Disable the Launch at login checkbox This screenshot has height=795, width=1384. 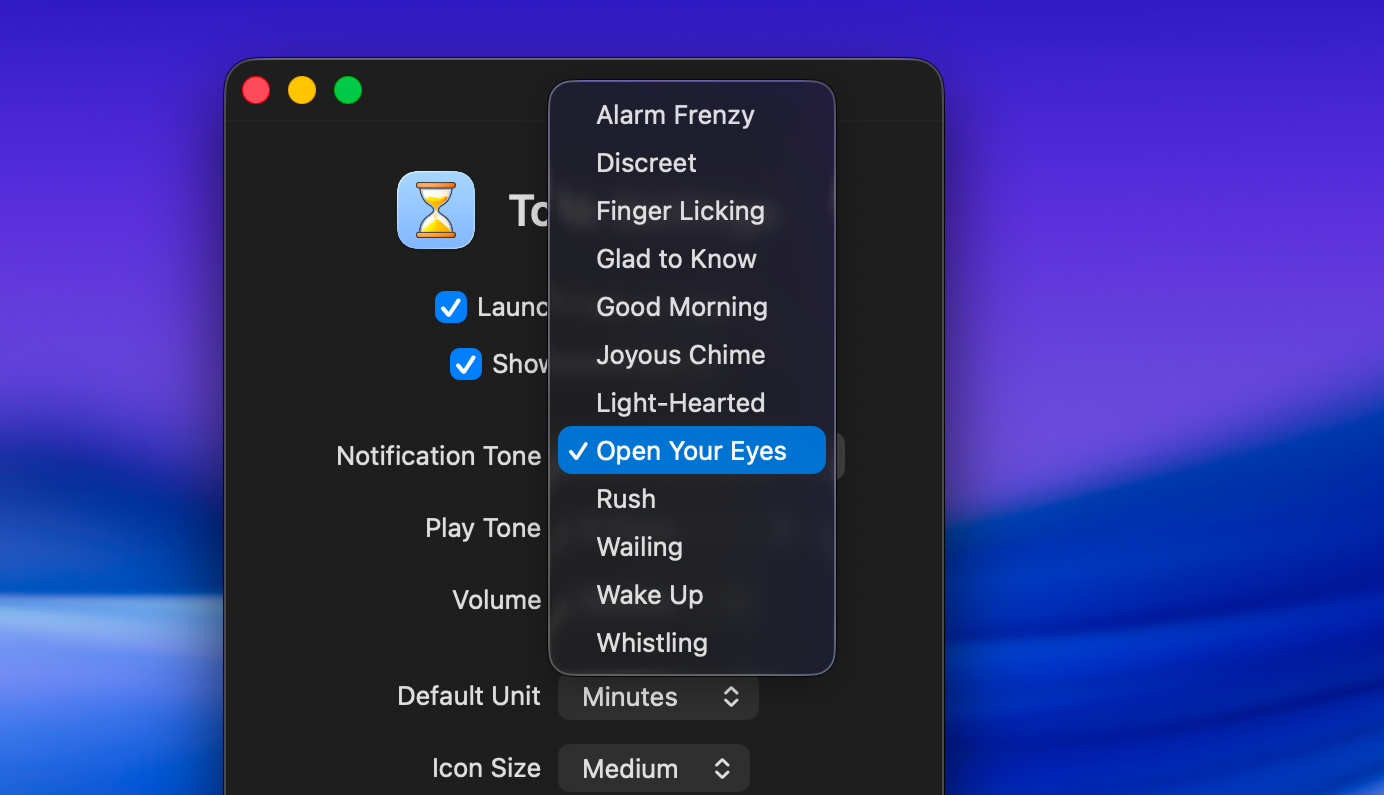pyautogui.click(x=451, y=307)
